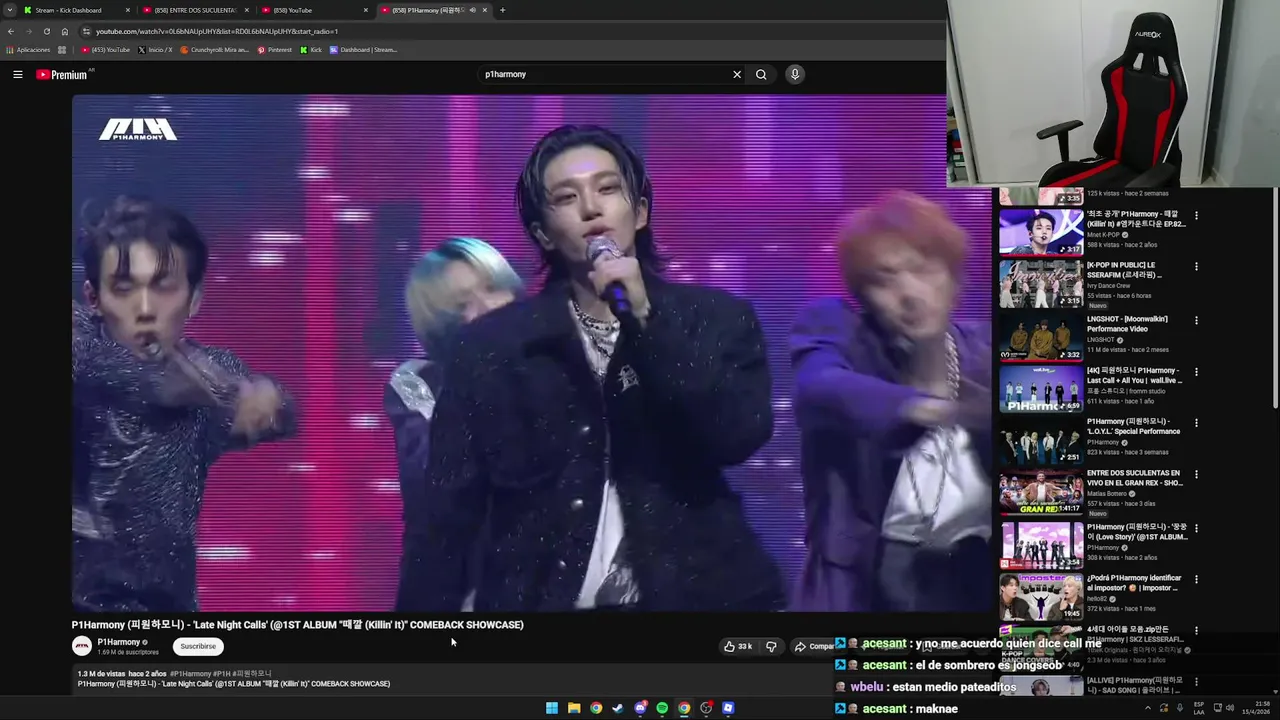Like the video with thumbs up
The height and width of the screenshot is (720, 1280).
point(738,646)
